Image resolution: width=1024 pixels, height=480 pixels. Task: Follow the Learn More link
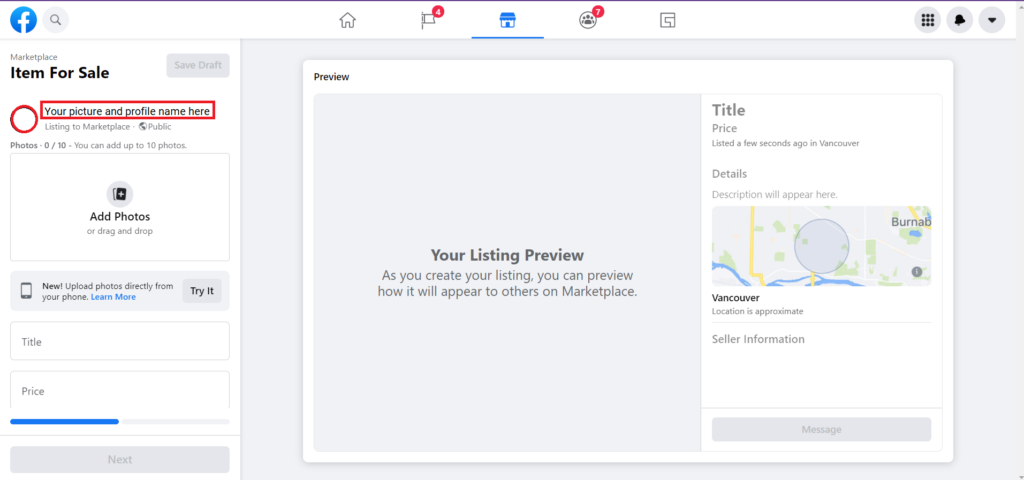[x=114, y=297]
